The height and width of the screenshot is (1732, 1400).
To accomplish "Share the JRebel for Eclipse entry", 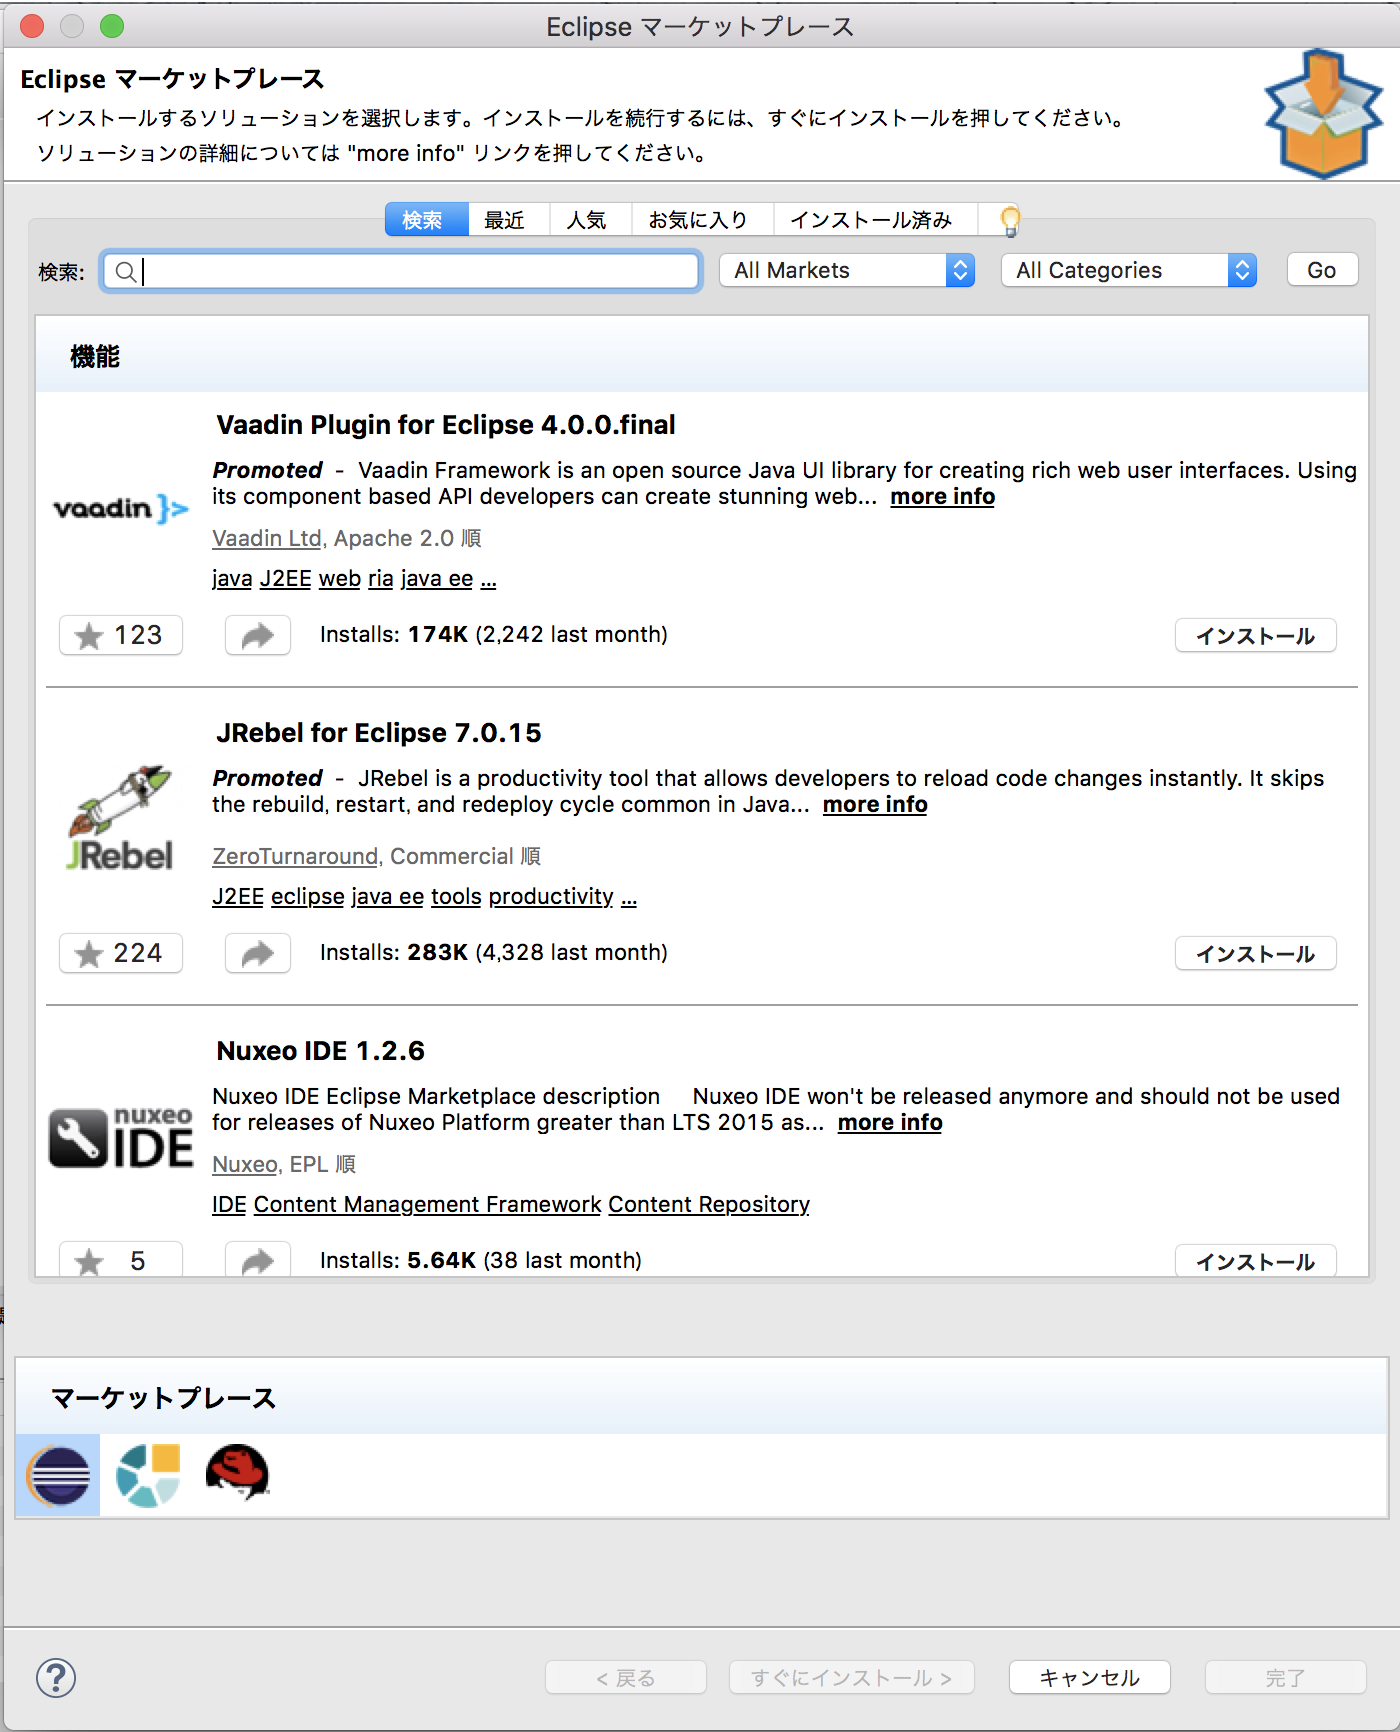I will pyautogui.click(x=258, y=953).
